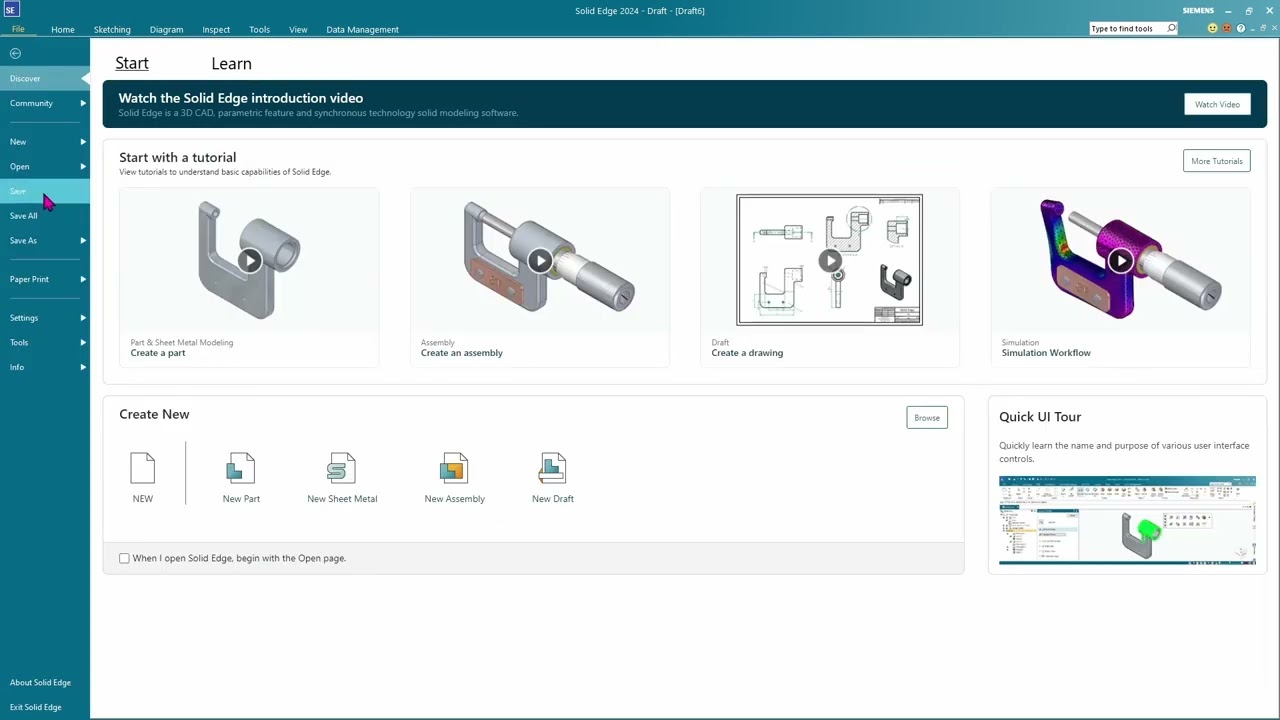The height and width of the screenshot is (720, 1280).
Task: Minimize the inner document window
Action: 1252,29
